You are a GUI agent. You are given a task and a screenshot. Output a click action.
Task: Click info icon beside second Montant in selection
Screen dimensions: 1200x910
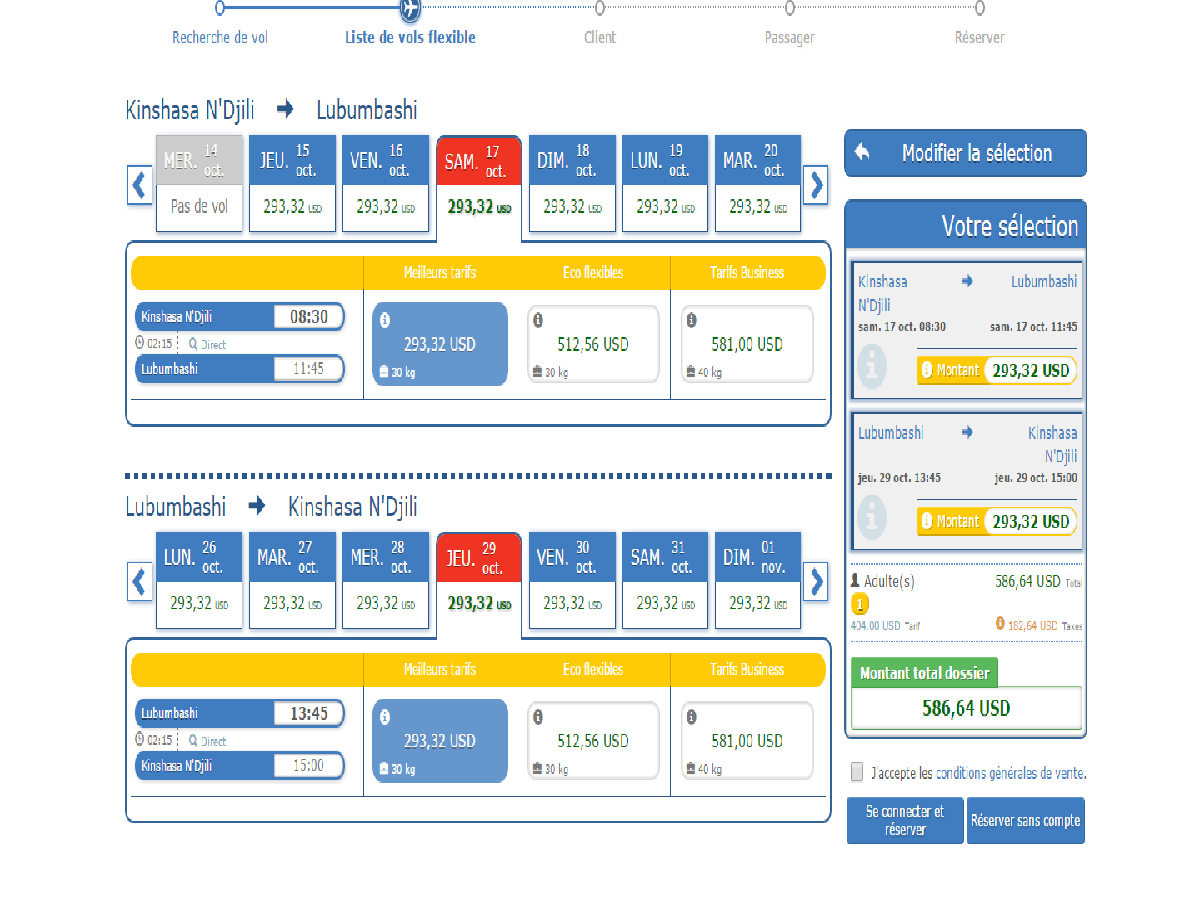tap(926, 521)
